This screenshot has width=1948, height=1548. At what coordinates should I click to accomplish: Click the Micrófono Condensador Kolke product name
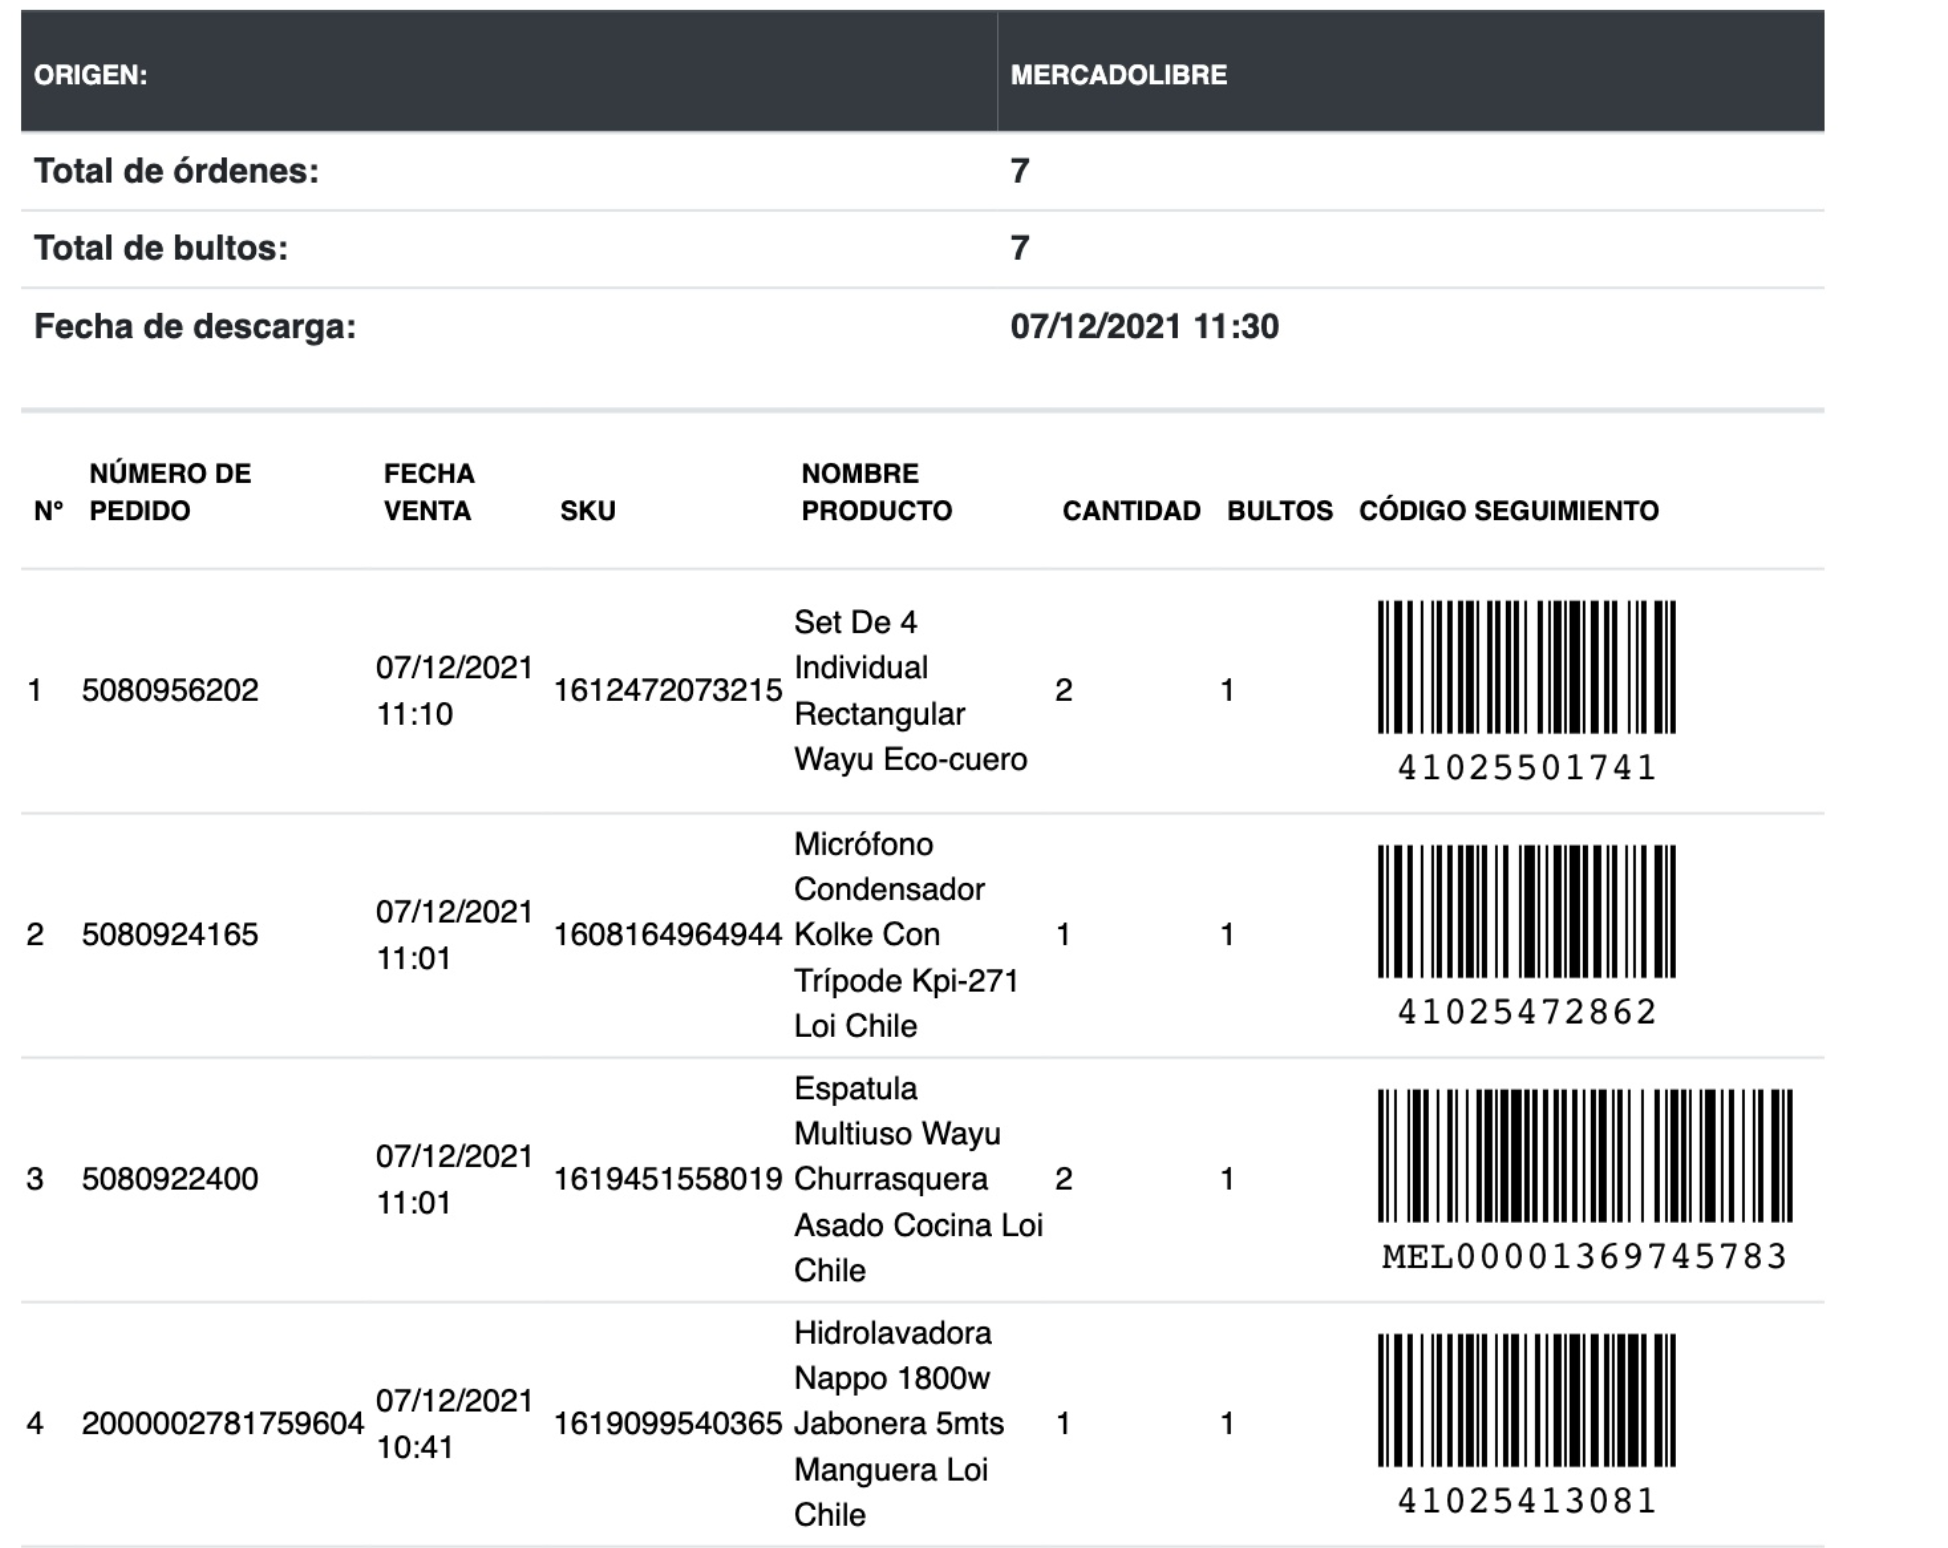click(905, 934)
